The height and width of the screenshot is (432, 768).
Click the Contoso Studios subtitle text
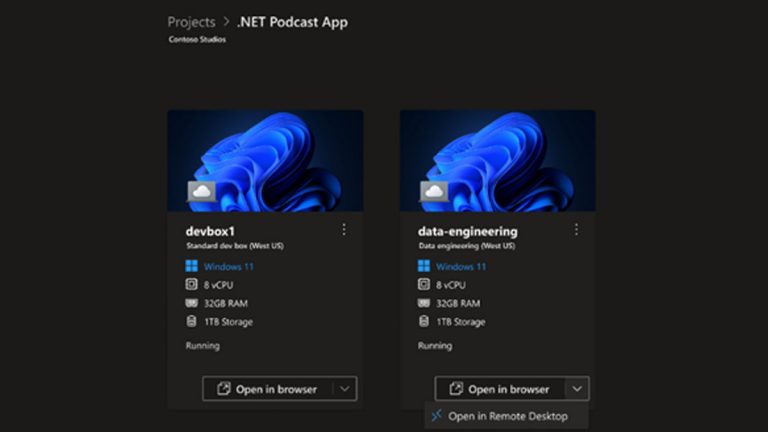pyautogui.click(x=197, y=39)
